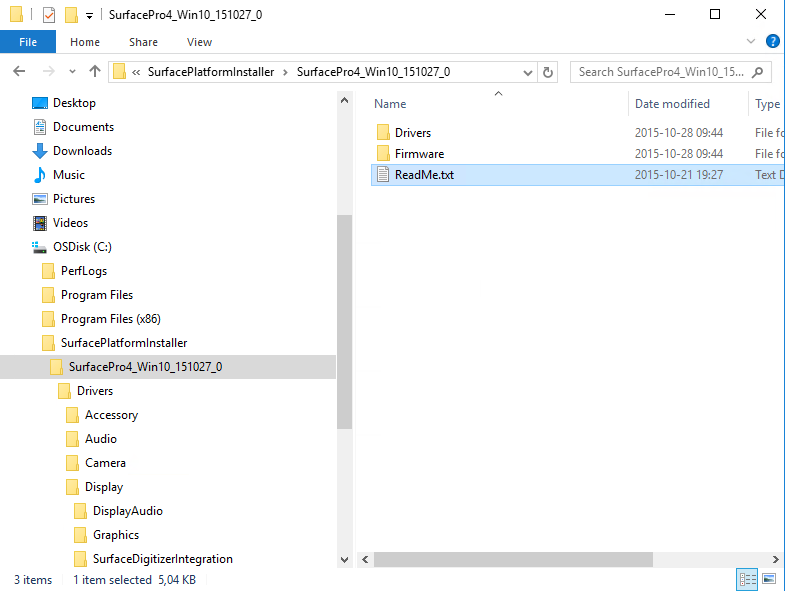785x591 pixels.
Task: Select Program Files folder in the tree
Action: point(88,295)
